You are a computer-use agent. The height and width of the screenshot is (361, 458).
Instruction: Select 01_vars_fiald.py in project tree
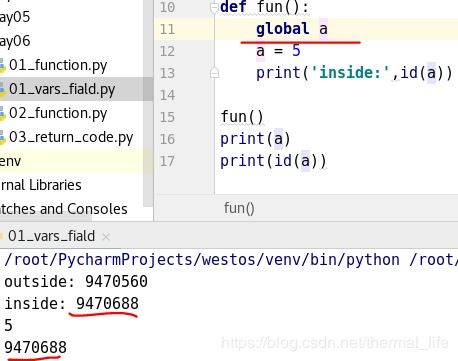click(x=62, y=89)
